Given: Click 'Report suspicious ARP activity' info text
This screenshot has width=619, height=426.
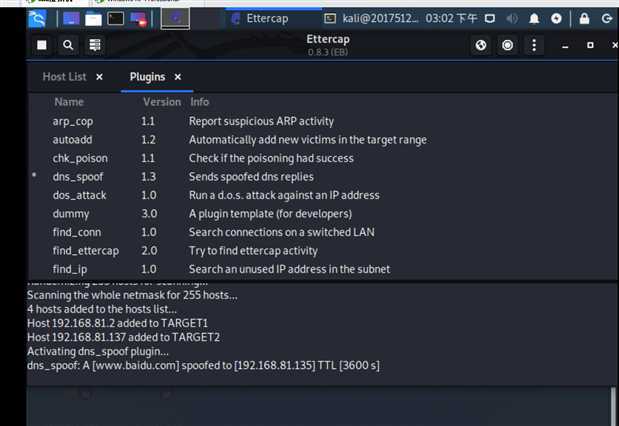Looking at the screenshot, I should pyautogui.click(x=261, y=121).
